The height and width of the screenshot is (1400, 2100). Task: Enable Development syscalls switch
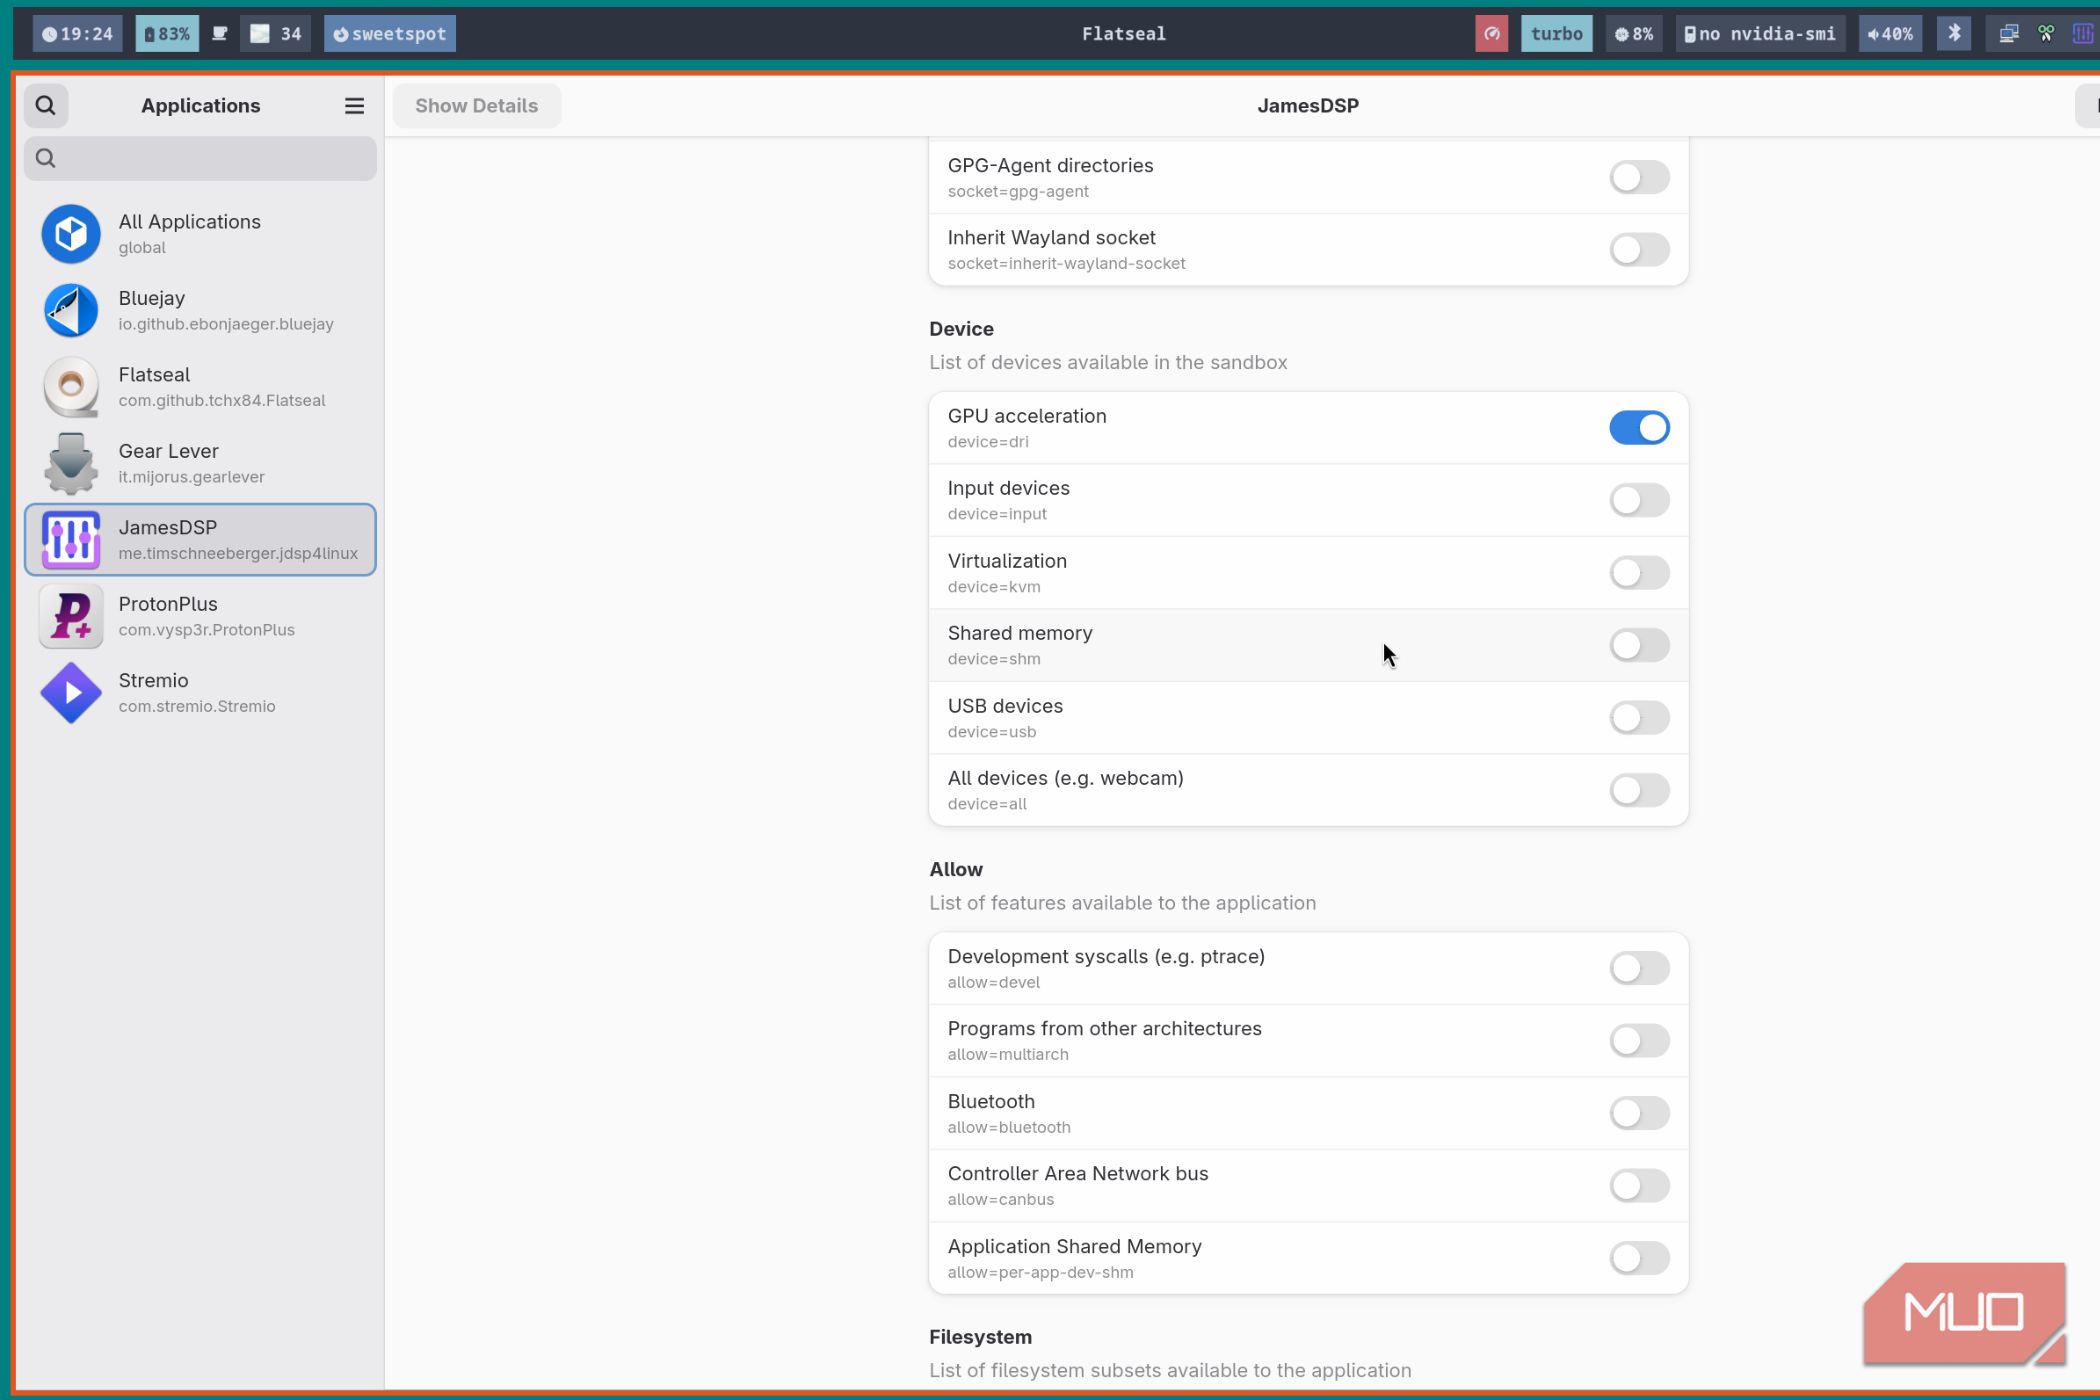pos(1639,968)
